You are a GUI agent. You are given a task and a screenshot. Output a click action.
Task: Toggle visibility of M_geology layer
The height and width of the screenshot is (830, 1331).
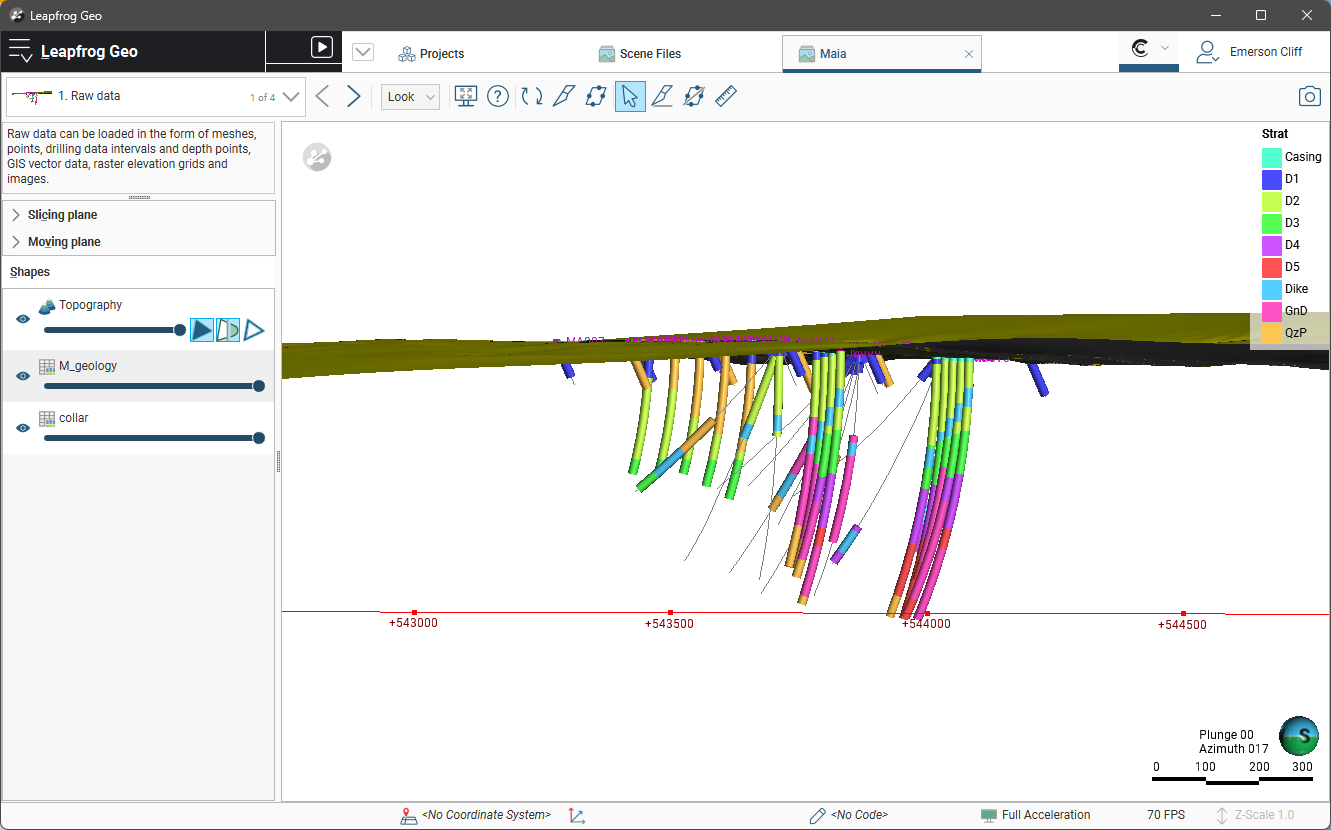tap(23, 376)
